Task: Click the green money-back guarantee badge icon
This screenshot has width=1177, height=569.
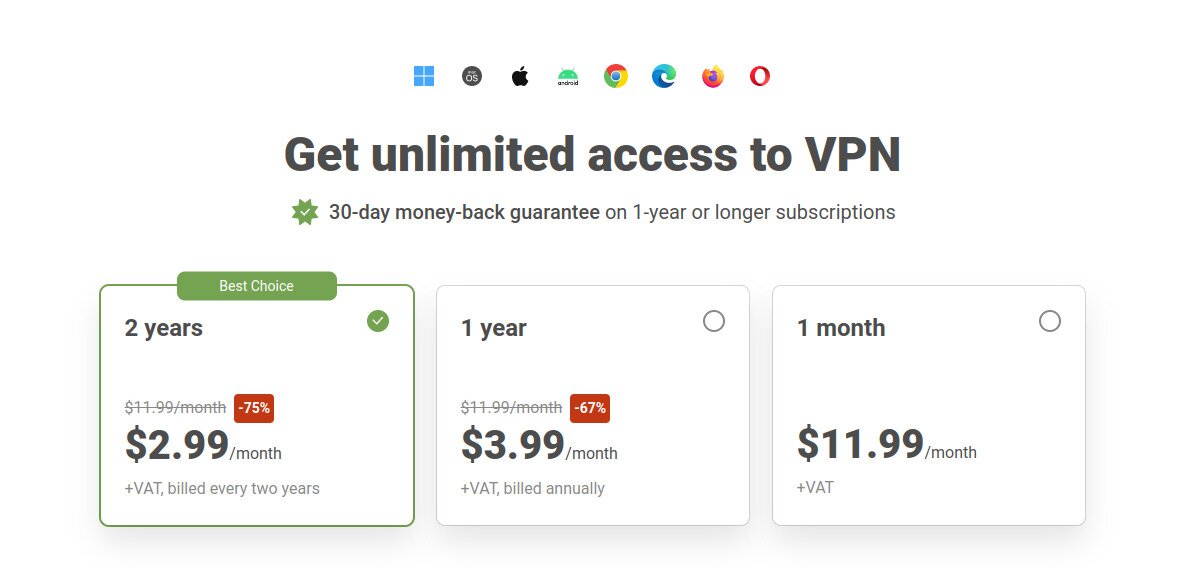Action: (x=305, y=212)
